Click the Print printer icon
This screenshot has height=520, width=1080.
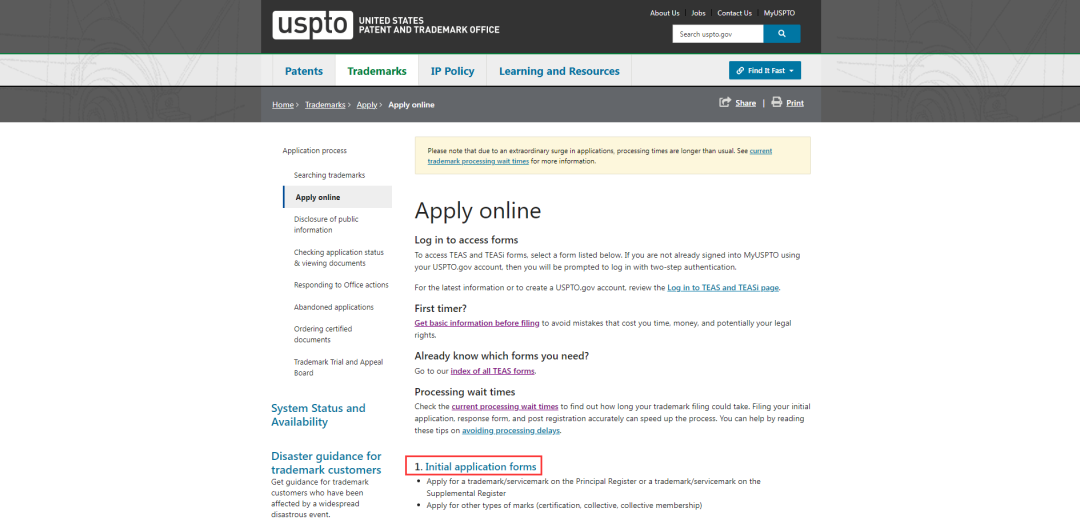tap(776, 103)
